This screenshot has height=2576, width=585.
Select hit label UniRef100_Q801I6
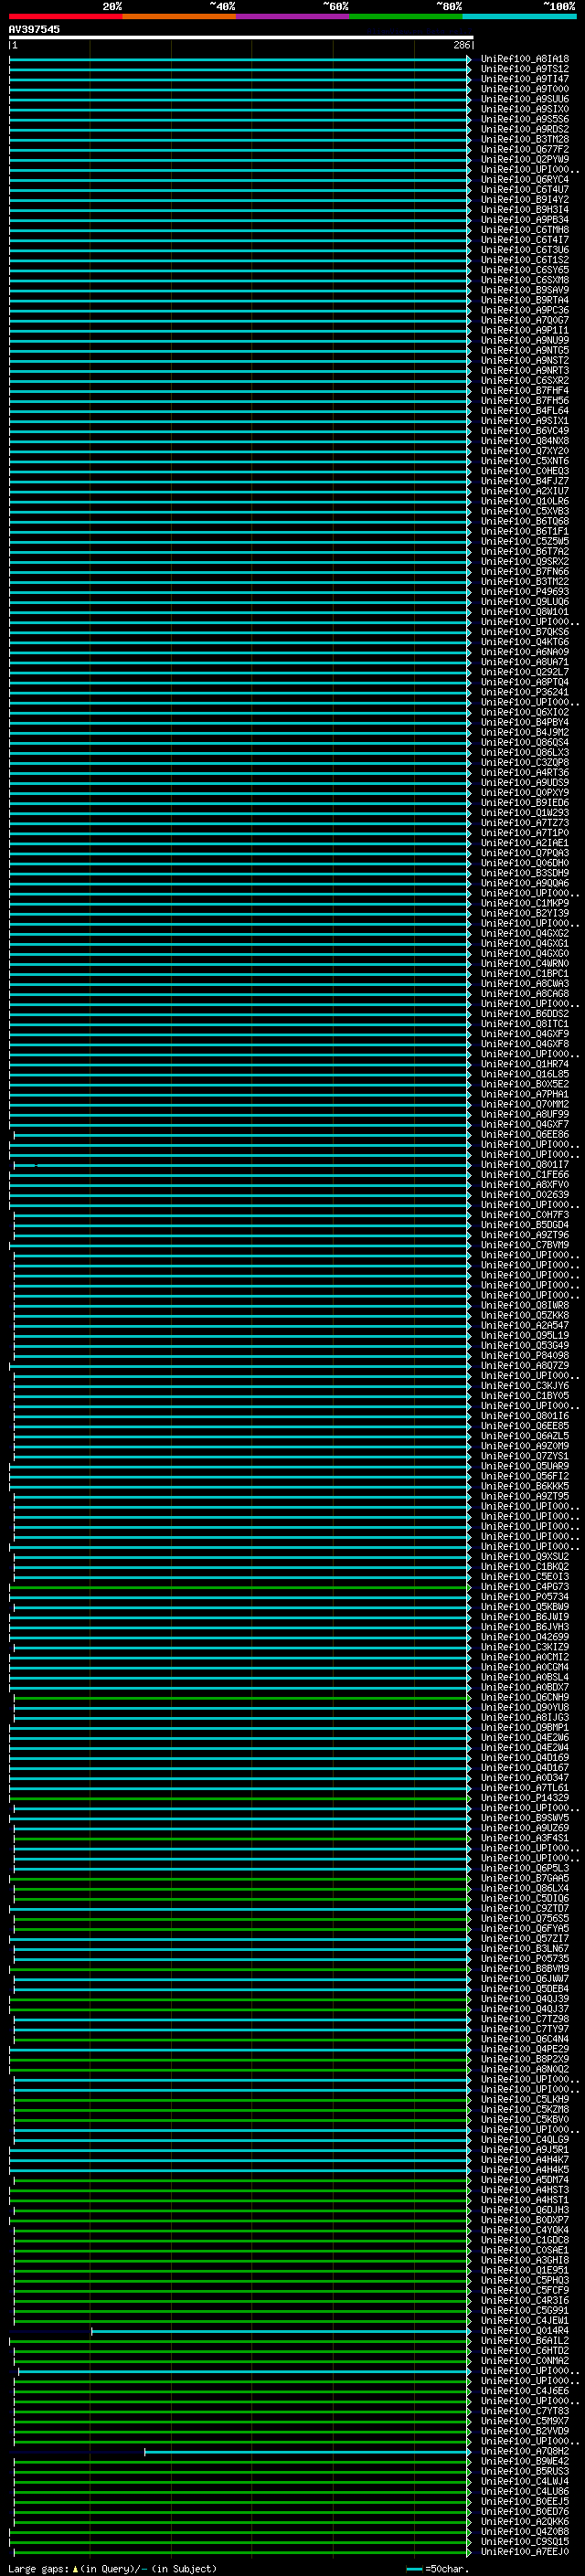click(525, 1416)
